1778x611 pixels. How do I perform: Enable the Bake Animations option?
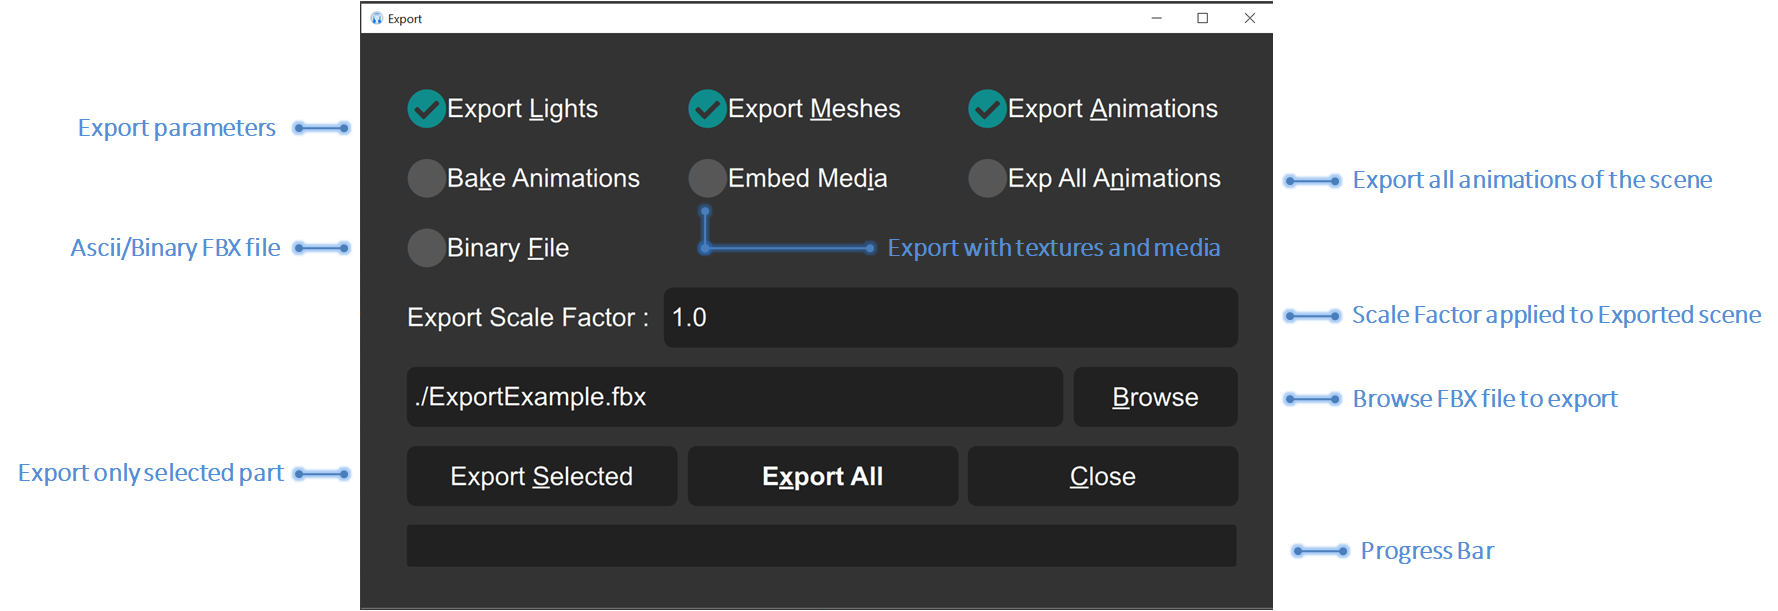(426, 178)
